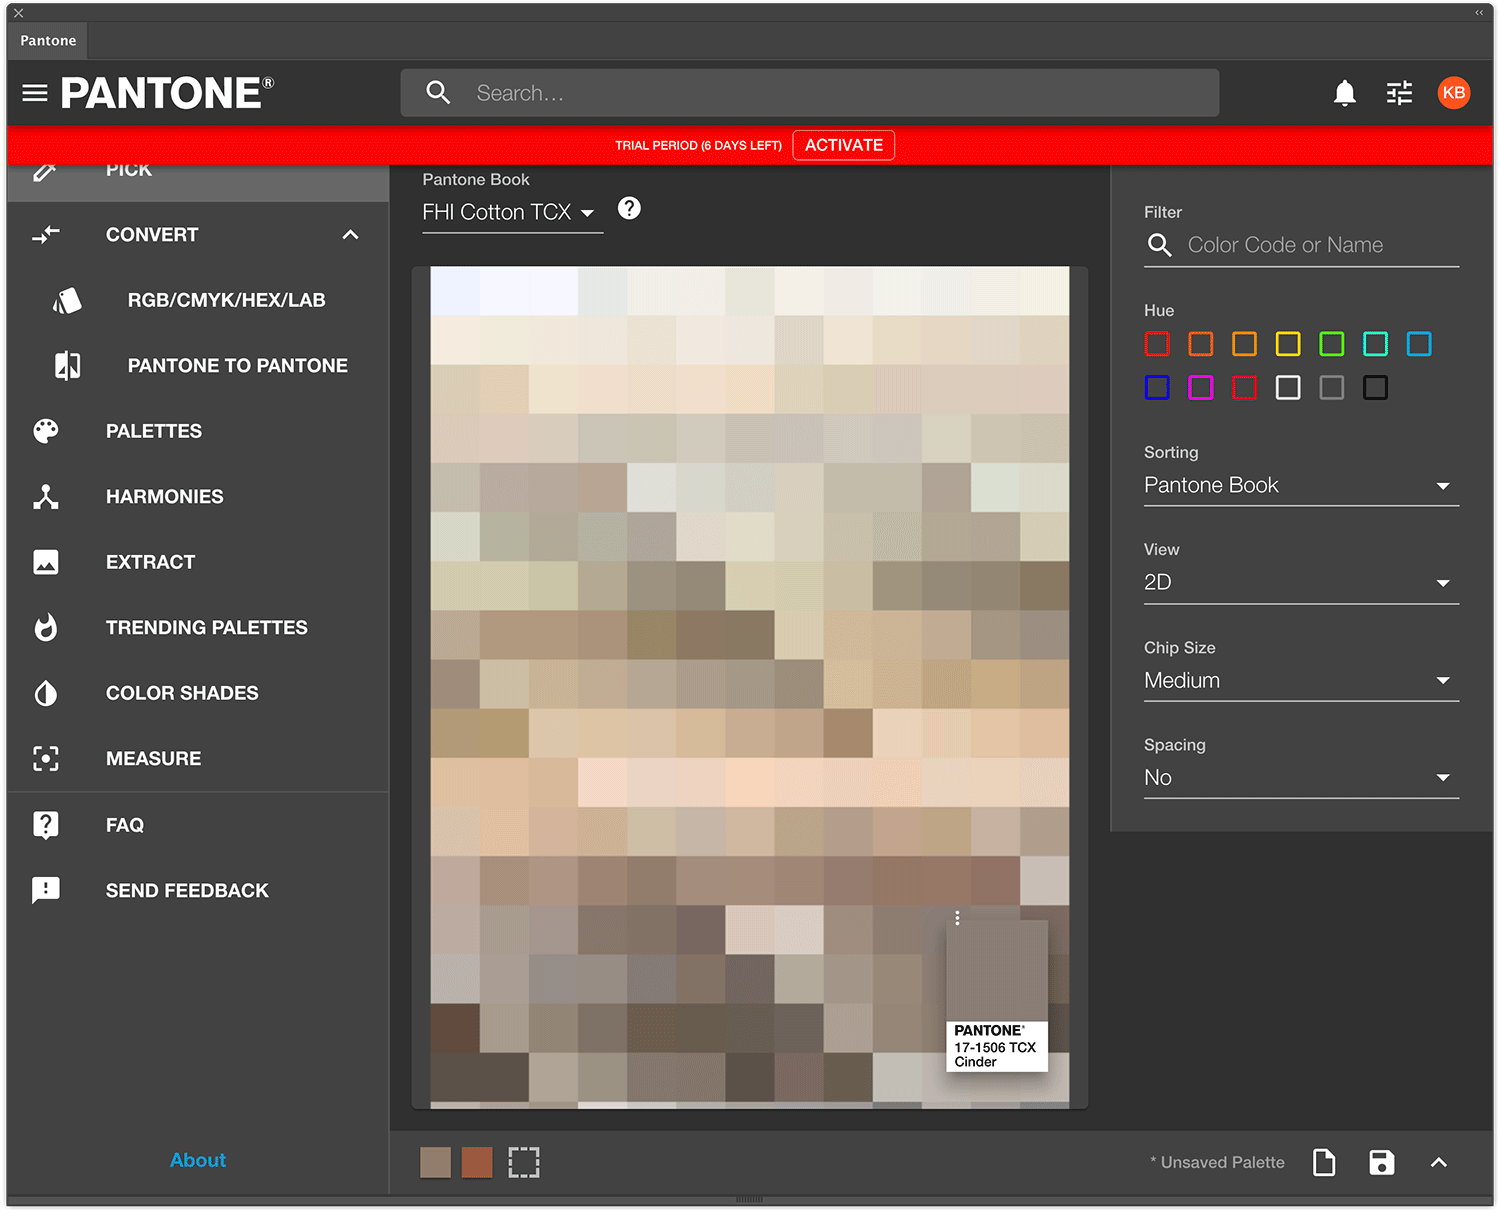Toggle the teal hue filter

coord(1376,344)
